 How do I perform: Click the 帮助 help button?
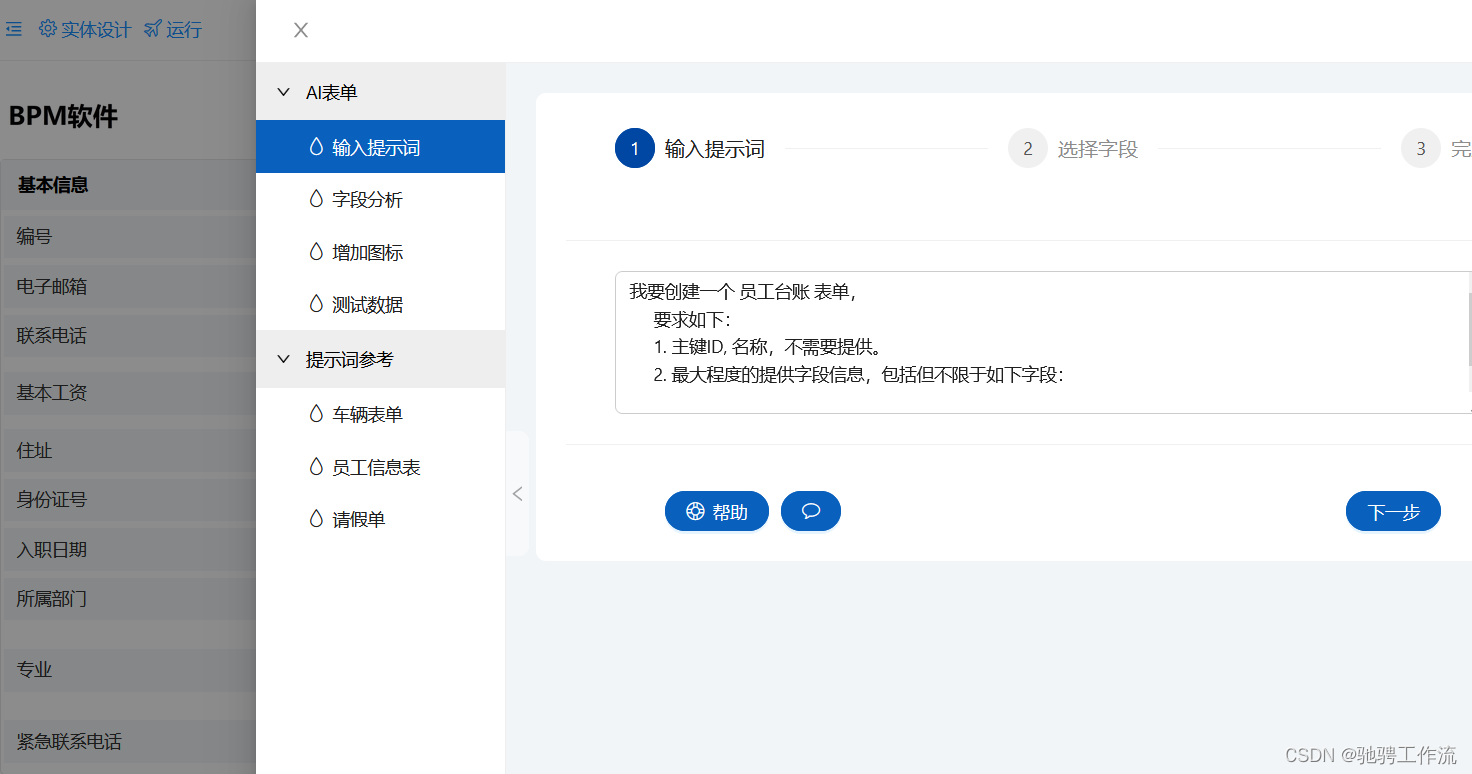pyautogui.click(x=717, y=511)
